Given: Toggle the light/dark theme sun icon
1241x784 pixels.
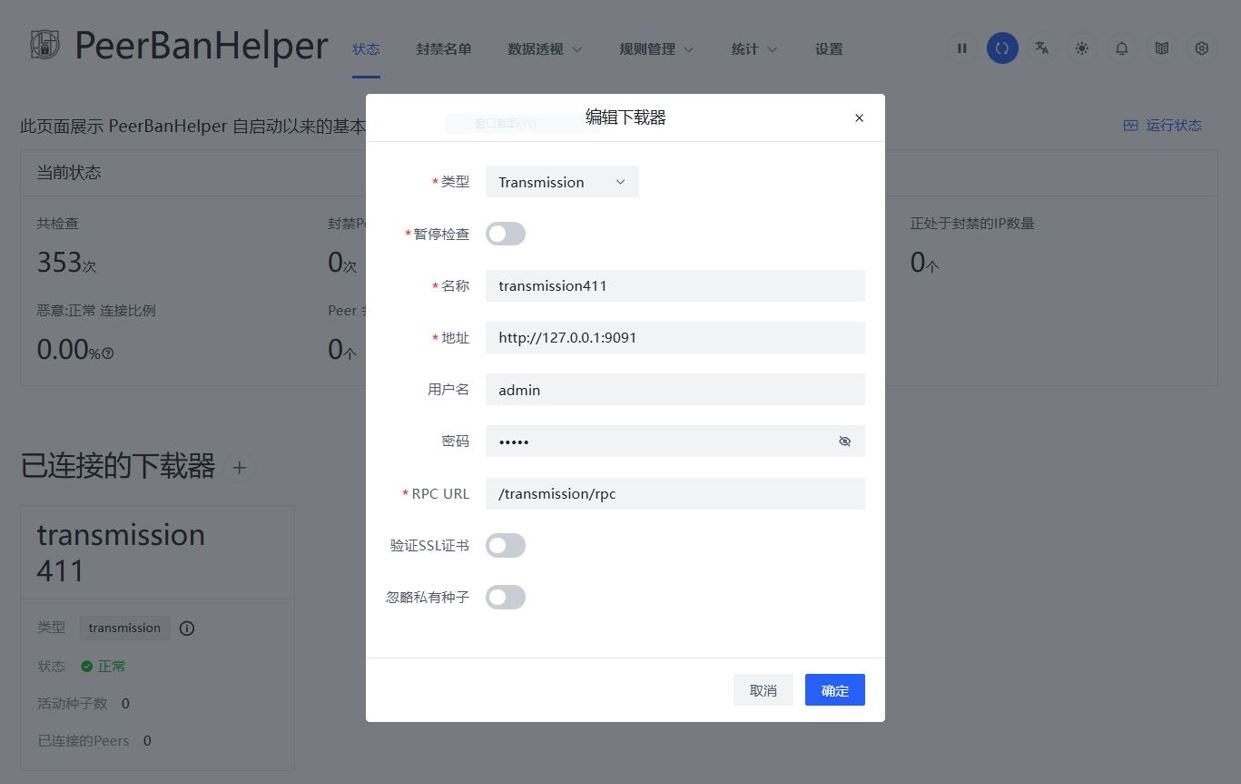Looking at the screenshot, I should coord(1082,48).
